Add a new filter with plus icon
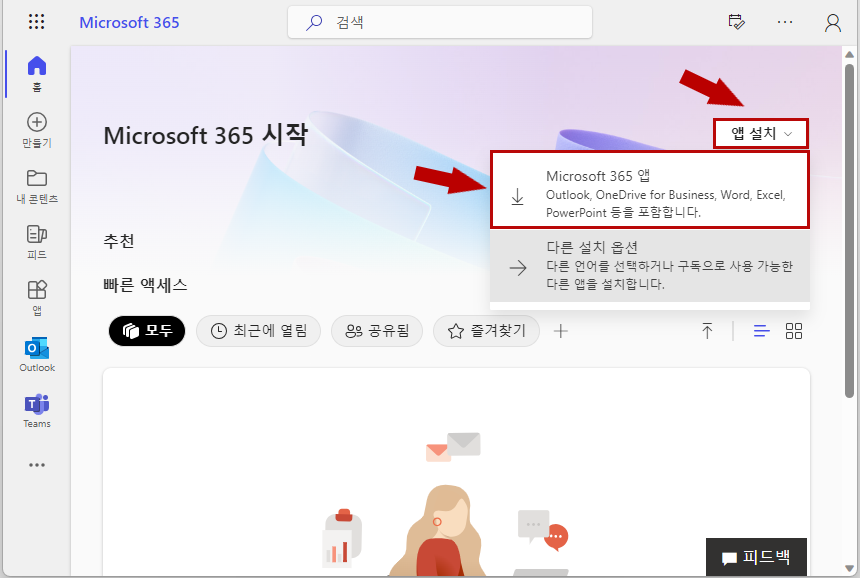Screen dimensions: 860x578 tap(561, 331)
